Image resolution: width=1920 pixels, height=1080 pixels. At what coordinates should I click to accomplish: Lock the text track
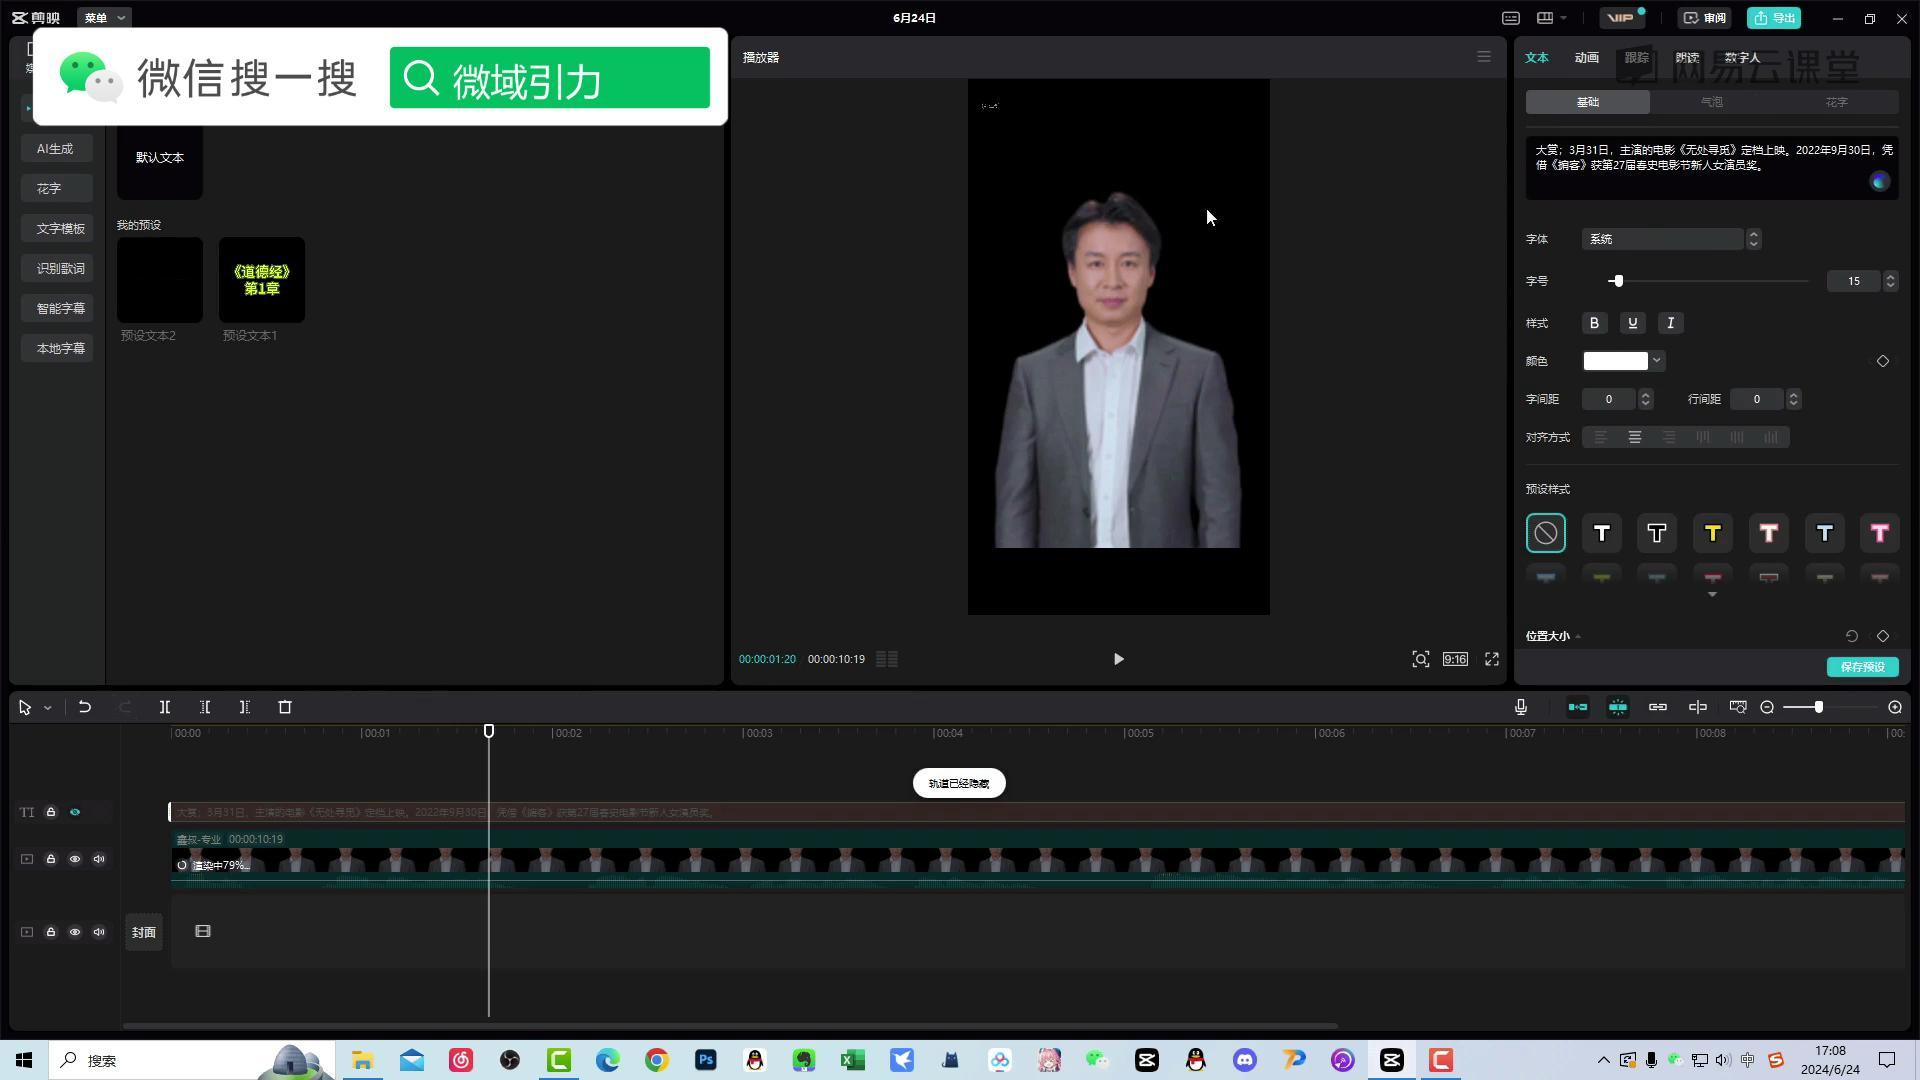pos(51,812)
